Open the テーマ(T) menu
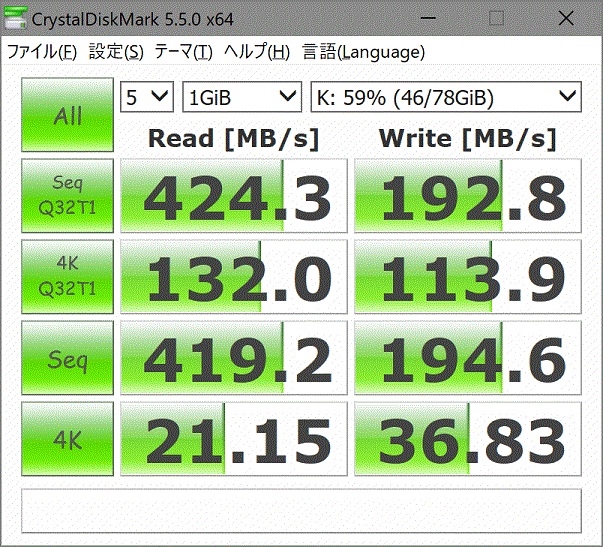The image size is (603, 547). pos(183,52)
